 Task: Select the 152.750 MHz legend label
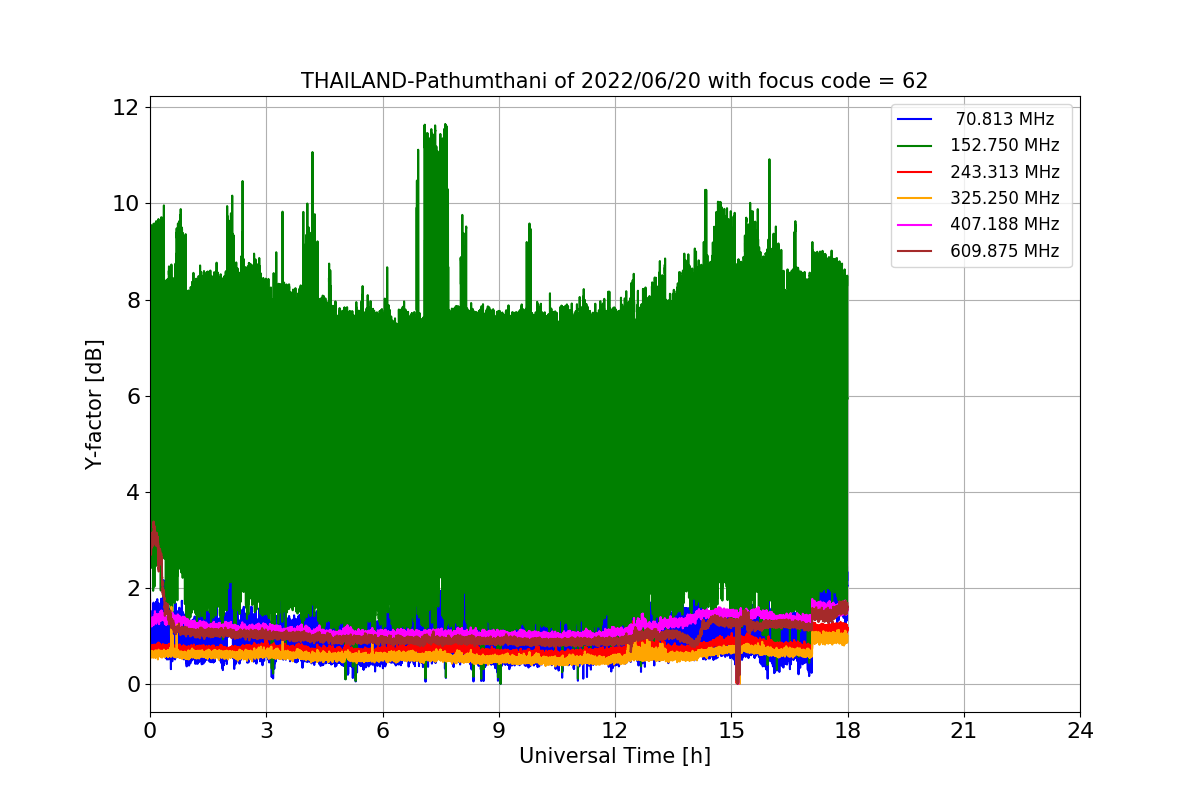pyautogui.click(x=1005, y=145)
